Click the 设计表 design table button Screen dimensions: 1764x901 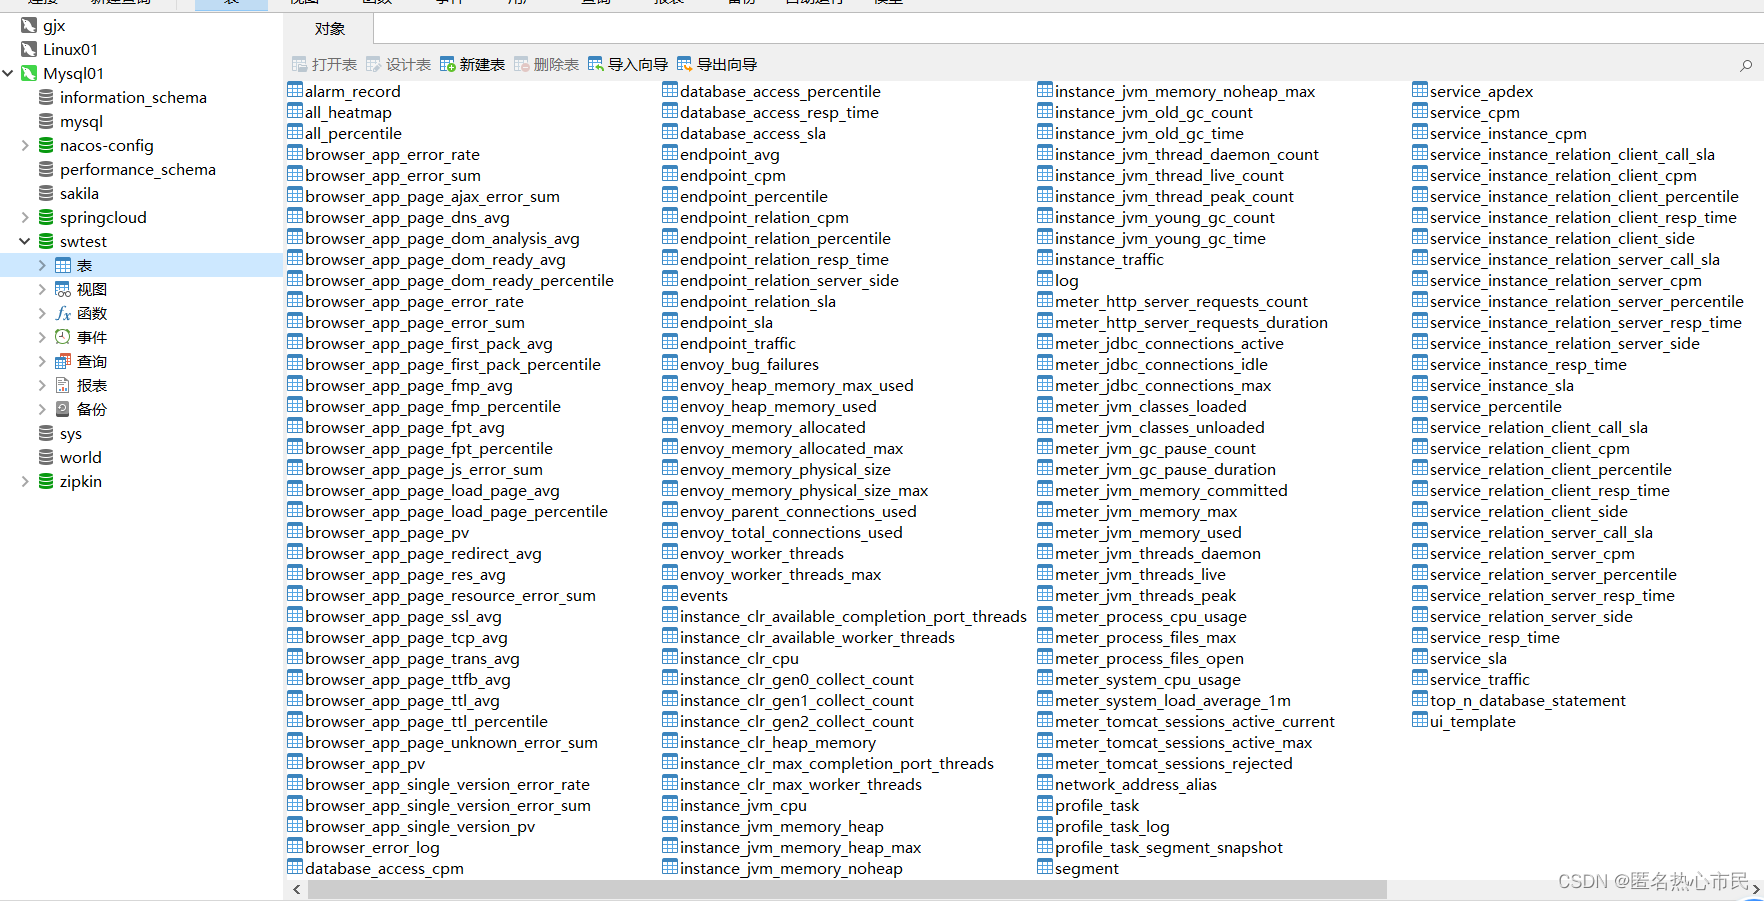(398, 64)
